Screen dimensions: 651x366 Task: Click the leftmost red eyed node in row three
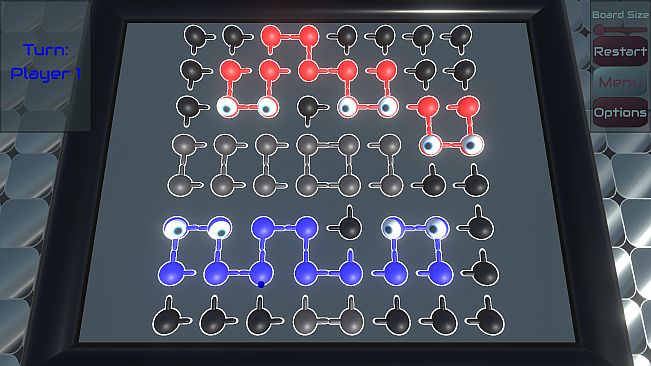[228, 107]
